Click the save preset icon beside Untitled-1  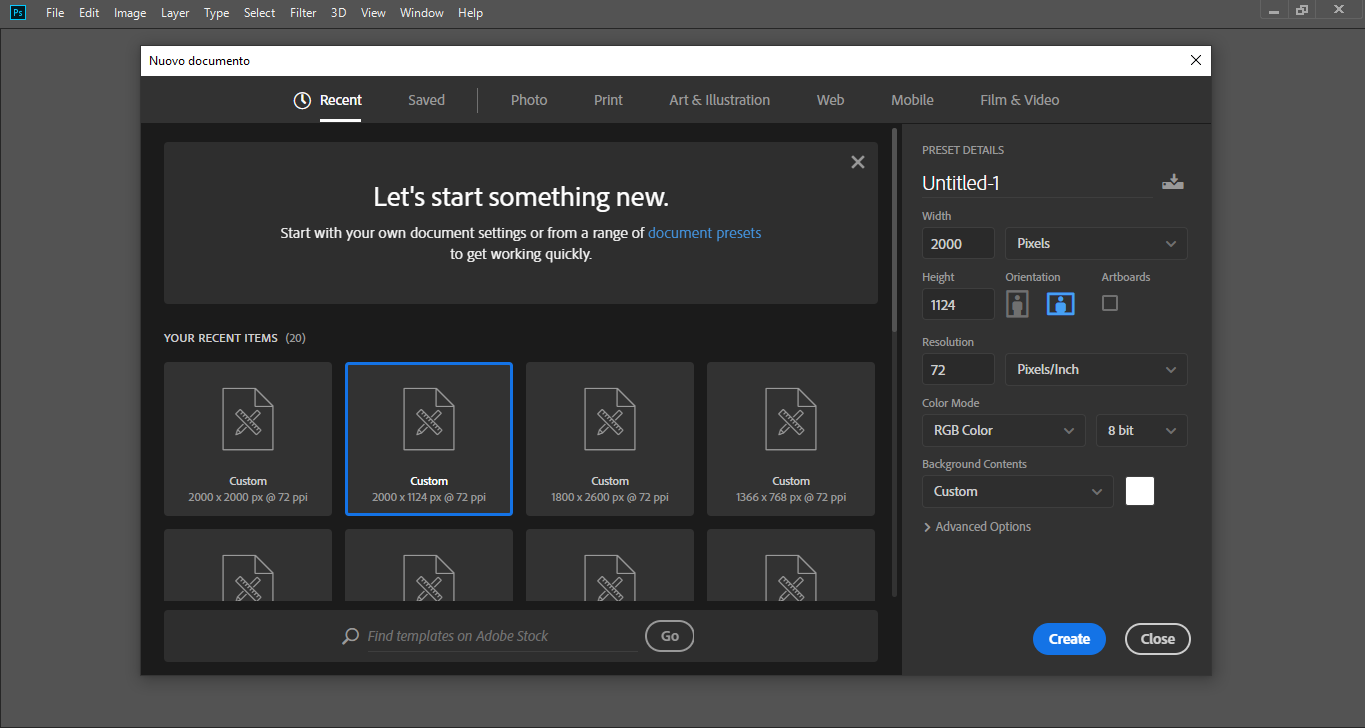(x=1173, y=182)
